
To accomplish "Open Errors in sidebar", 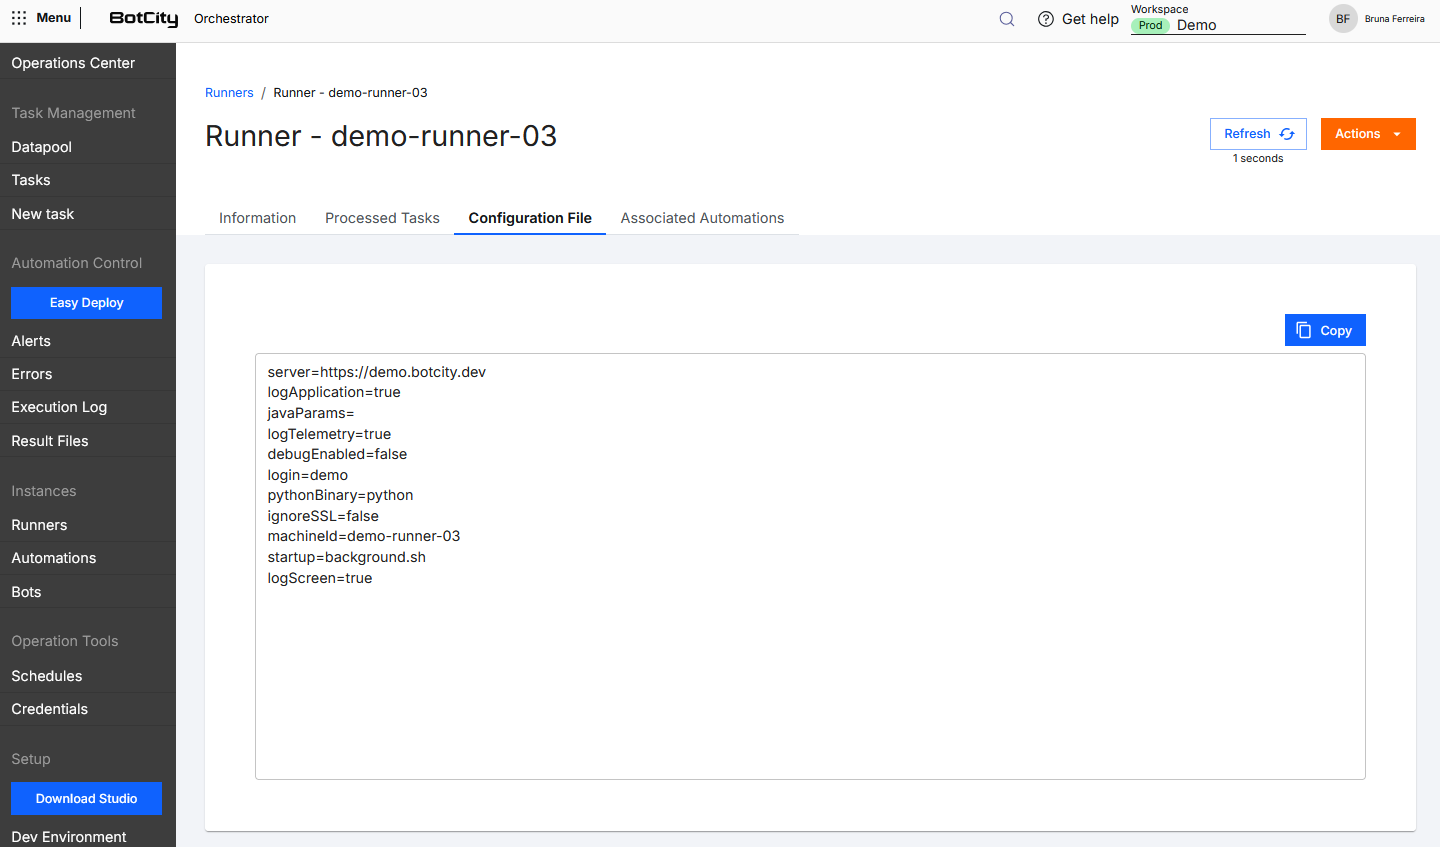I will [88, 374].
